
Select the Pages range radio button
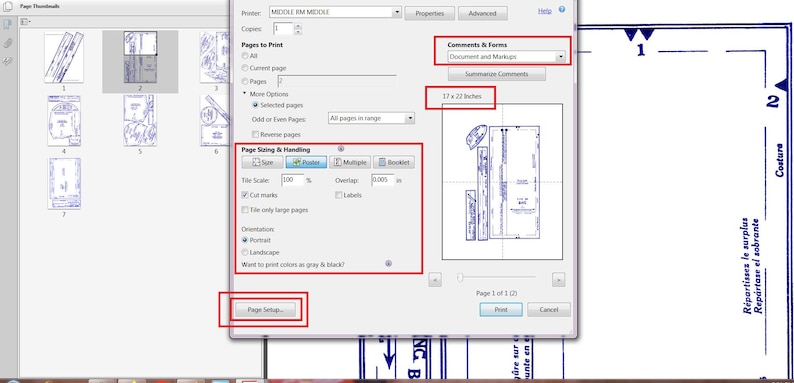click(x=245, y=81)
